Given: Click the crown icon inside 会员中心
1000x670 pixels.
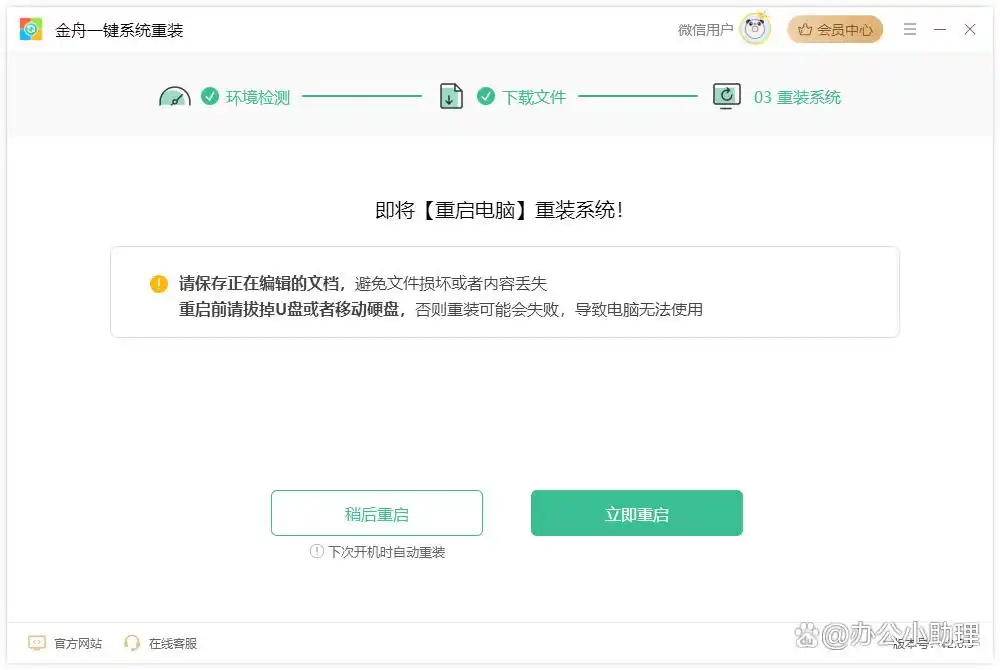Looking at the screenshot, I should point(806,29).
